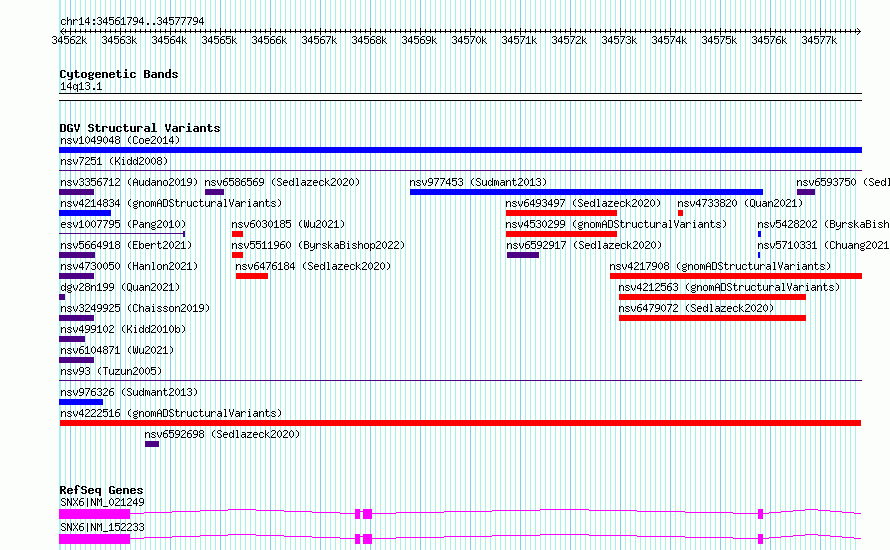This screenshot has height=550, width=890.
Task: Click the purple bar under nsv6592917
Action: tap(523, 255)
